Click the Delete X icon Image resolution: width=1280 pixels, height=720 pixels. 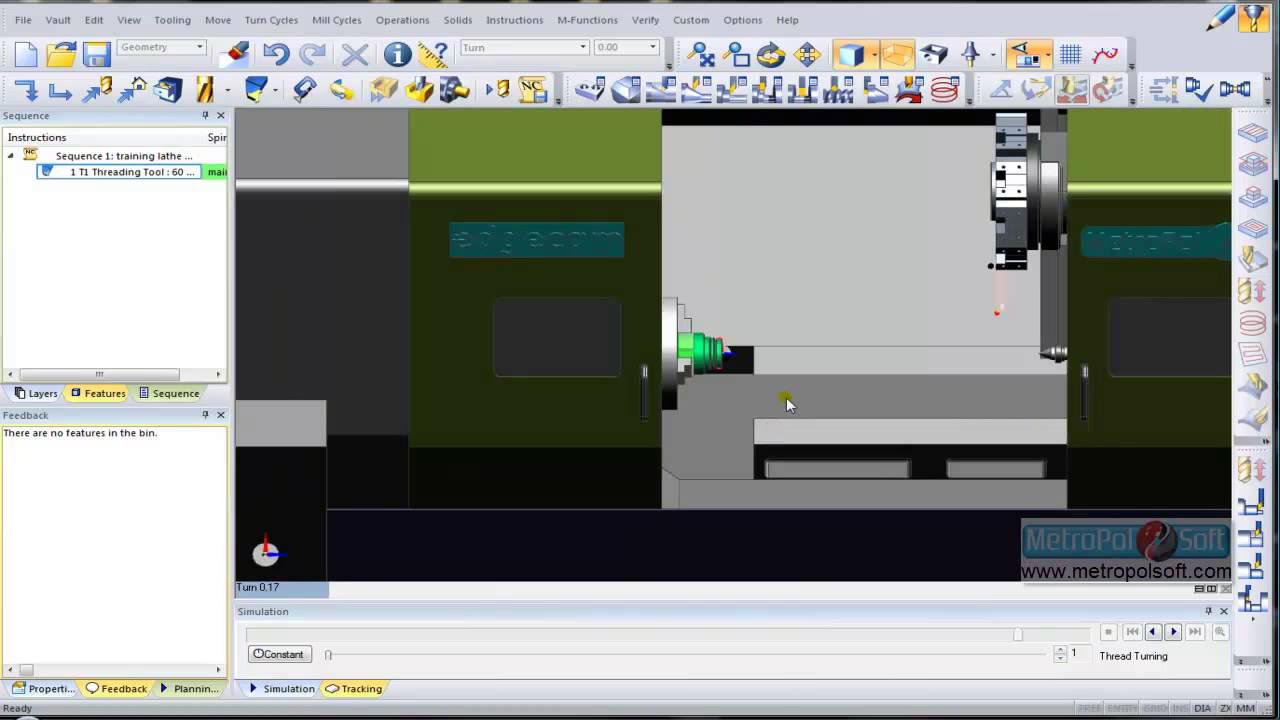(x=354, y=54)
